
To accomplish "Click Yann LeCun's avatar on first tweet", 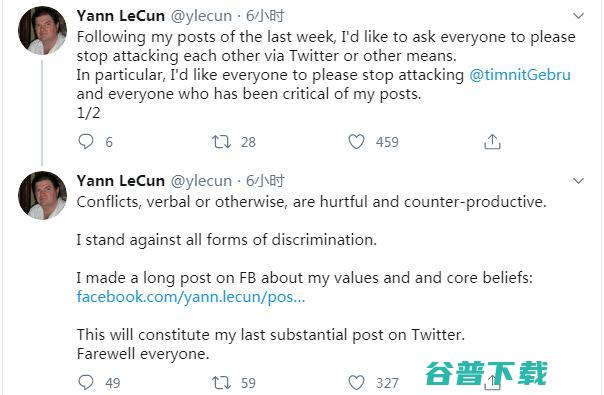I will point(42,30).
